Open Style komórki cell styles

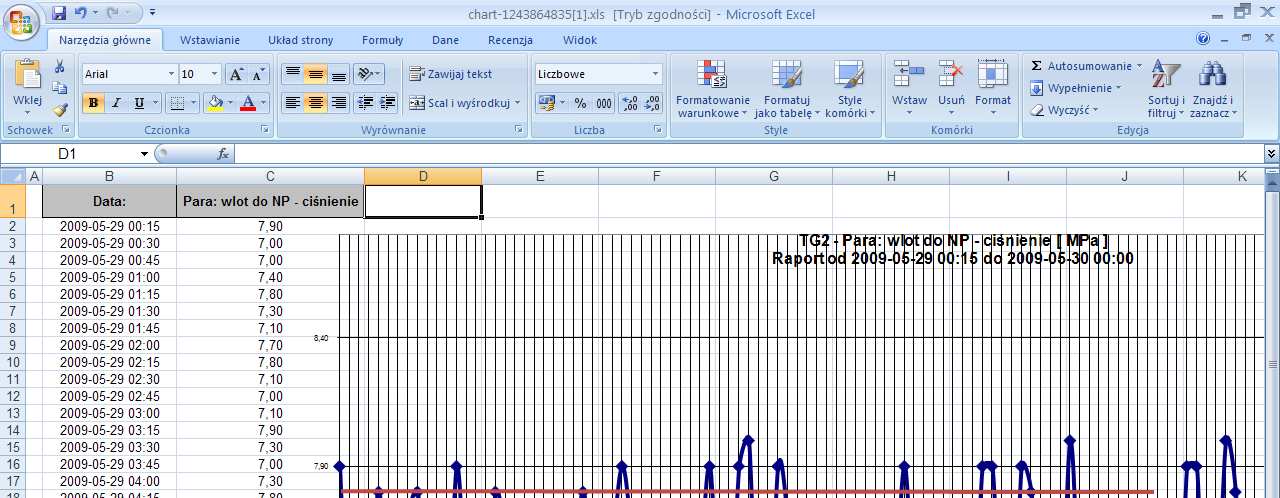(x=850, y=89)
